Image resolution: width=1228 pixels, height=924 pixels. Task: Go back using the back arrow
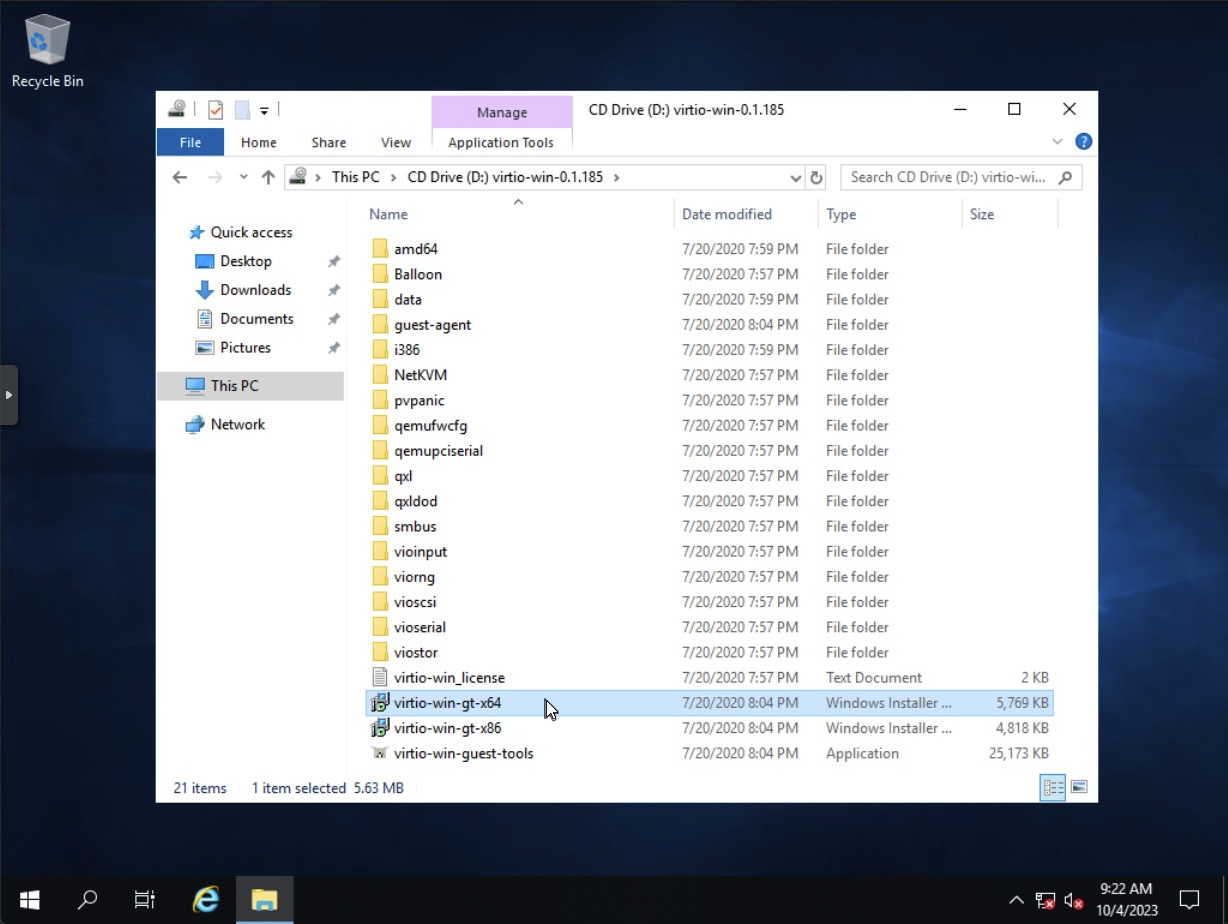point(179,177)
